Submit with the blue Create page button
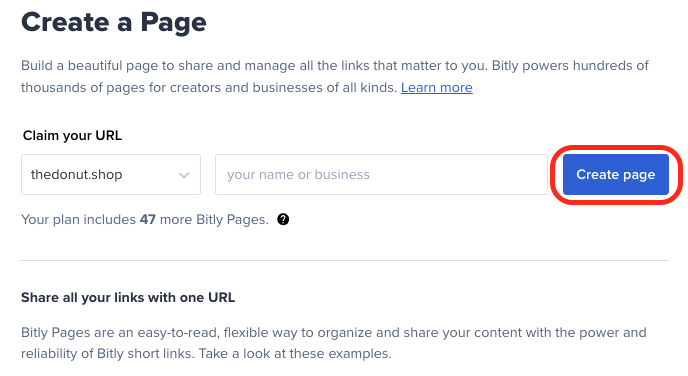The width and height of the screenshot is (688, 376). 616,174
